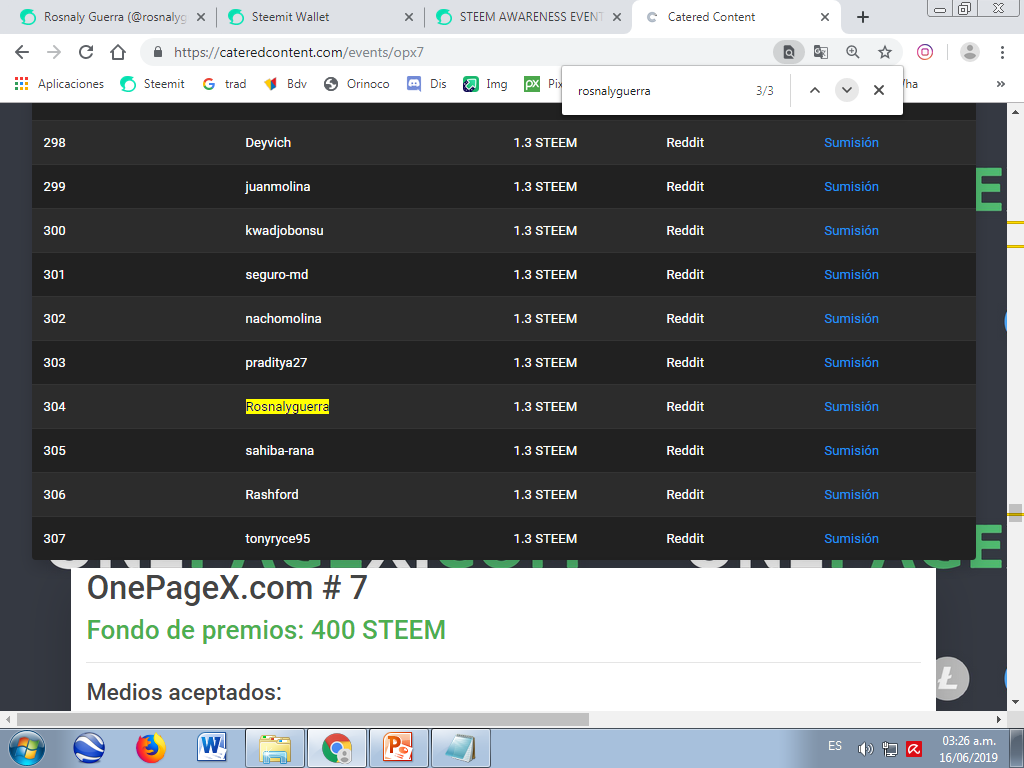Open Sumisión link for tonyryce95
The image size is (1024, 768).
pos(851,538)
